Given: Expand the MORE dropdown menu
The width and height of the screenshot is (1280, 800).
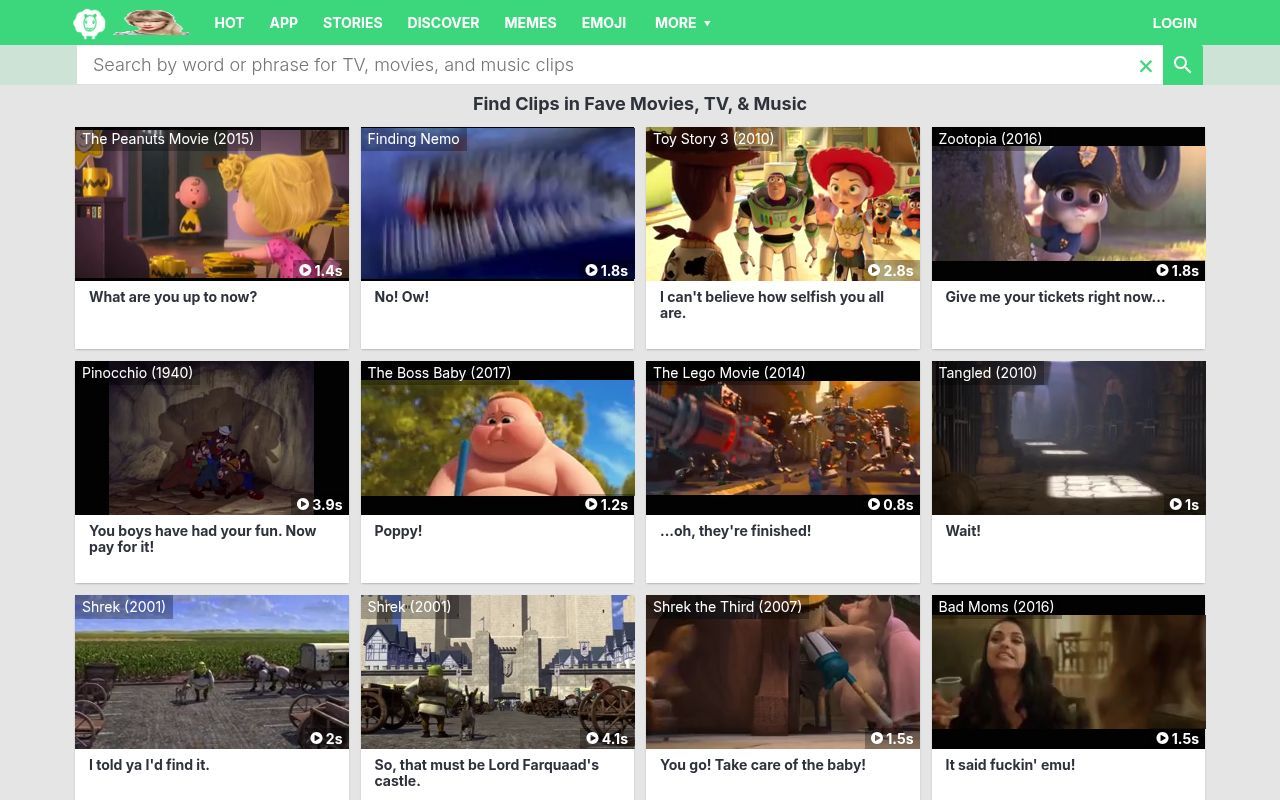Looking at the screenshot, I should coord(683,23).
